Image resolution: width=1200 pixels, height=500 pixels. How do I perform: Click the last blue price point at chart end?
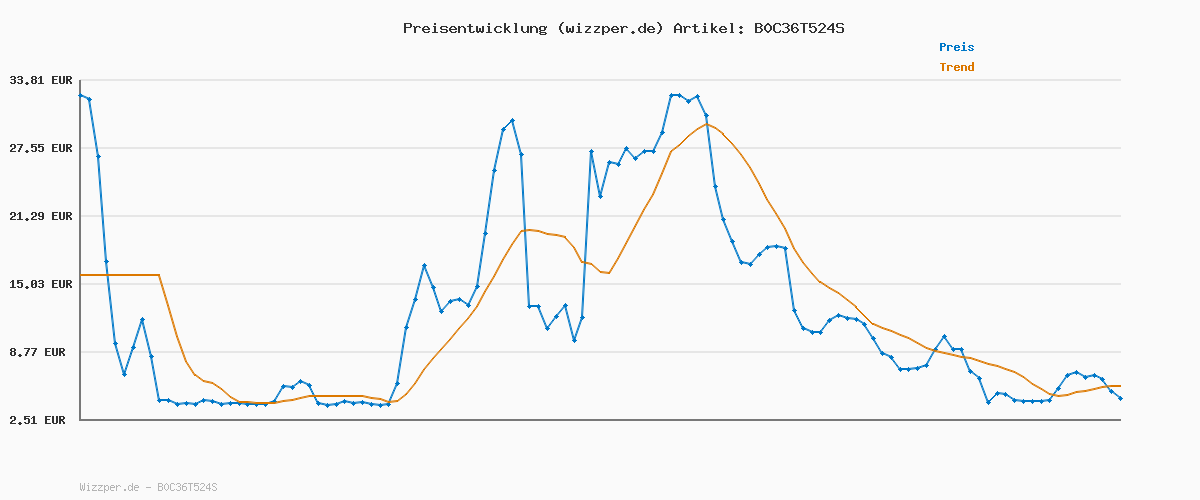pyautogui.click(x=1120, y=399)
